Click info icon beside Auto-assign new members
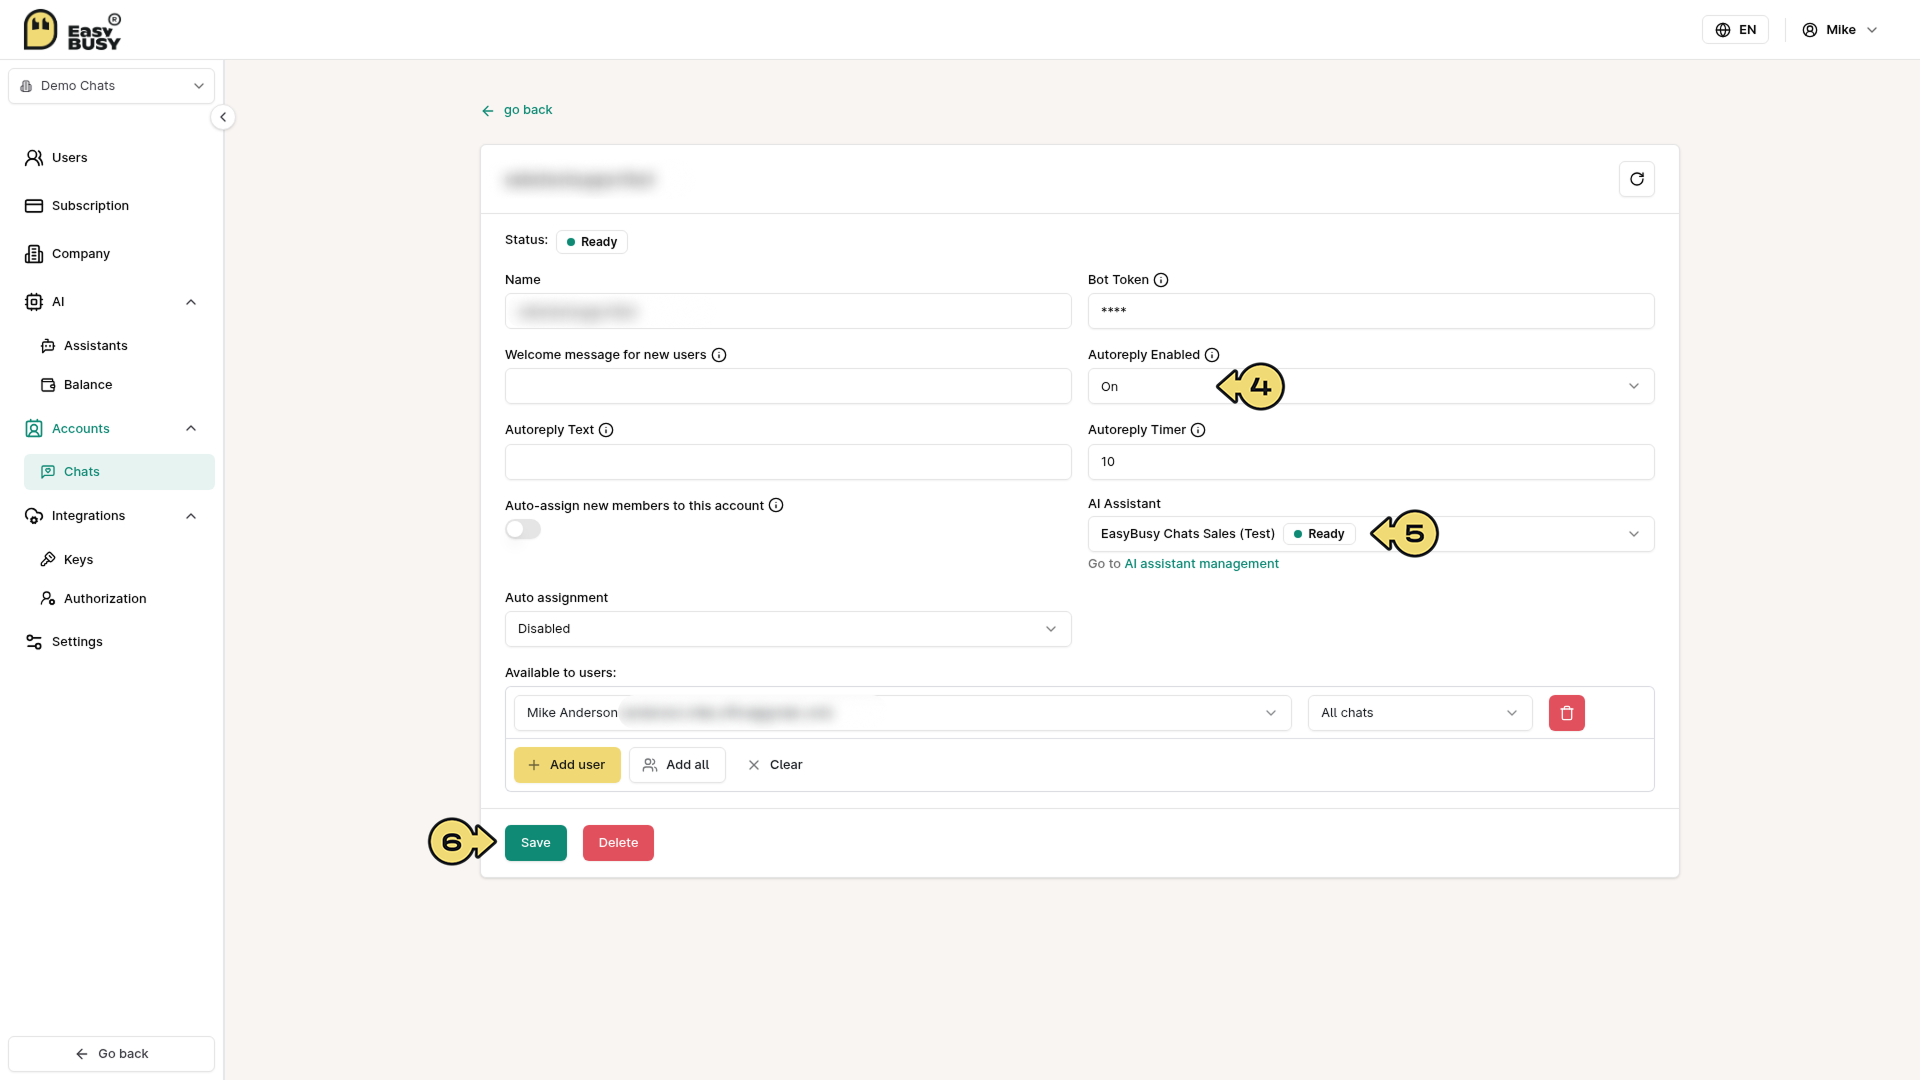The width and height of the screenshot is (1920, 1080). (x=776, y=506)
